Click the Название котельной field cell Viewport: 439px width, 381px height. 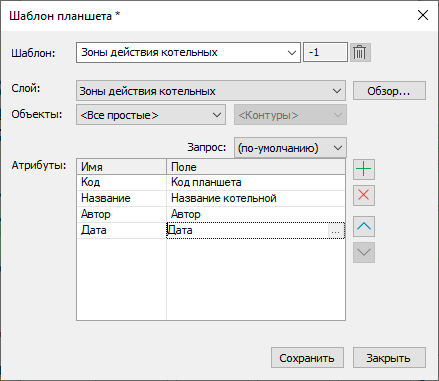[256, 198]
